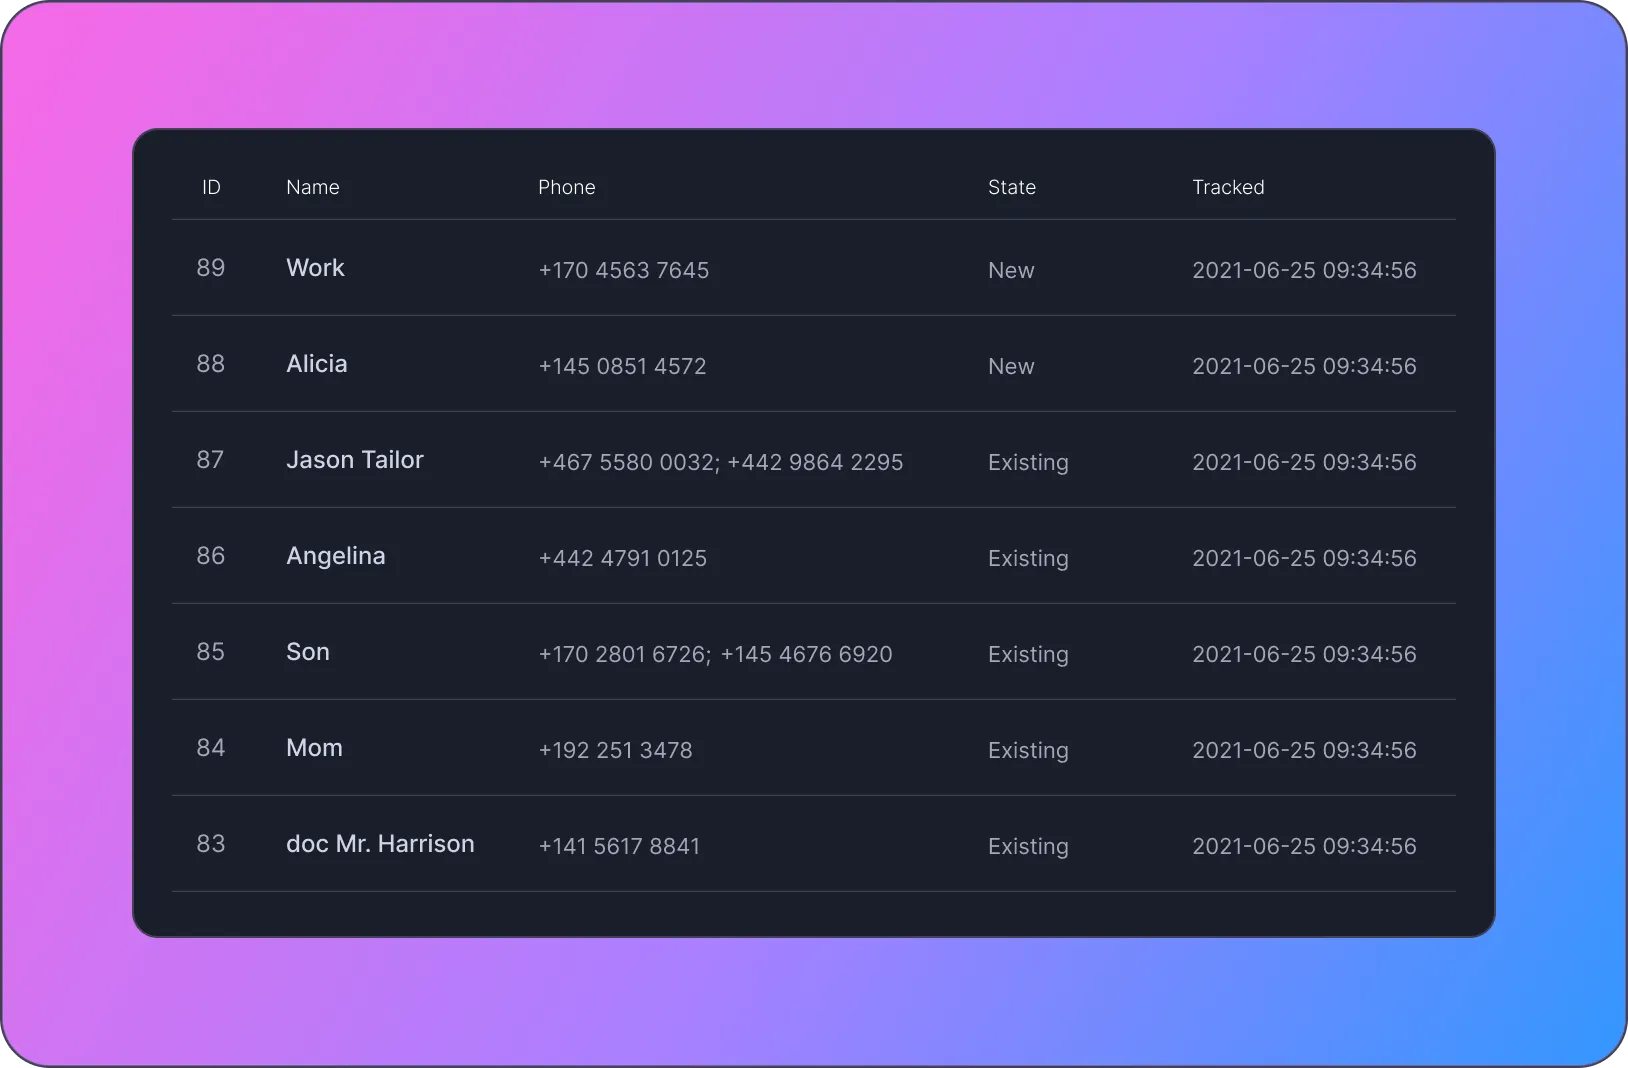Viewport: 1628px width, 1068px height.
Task: Click the State column header
Action: coord(1011,187)
